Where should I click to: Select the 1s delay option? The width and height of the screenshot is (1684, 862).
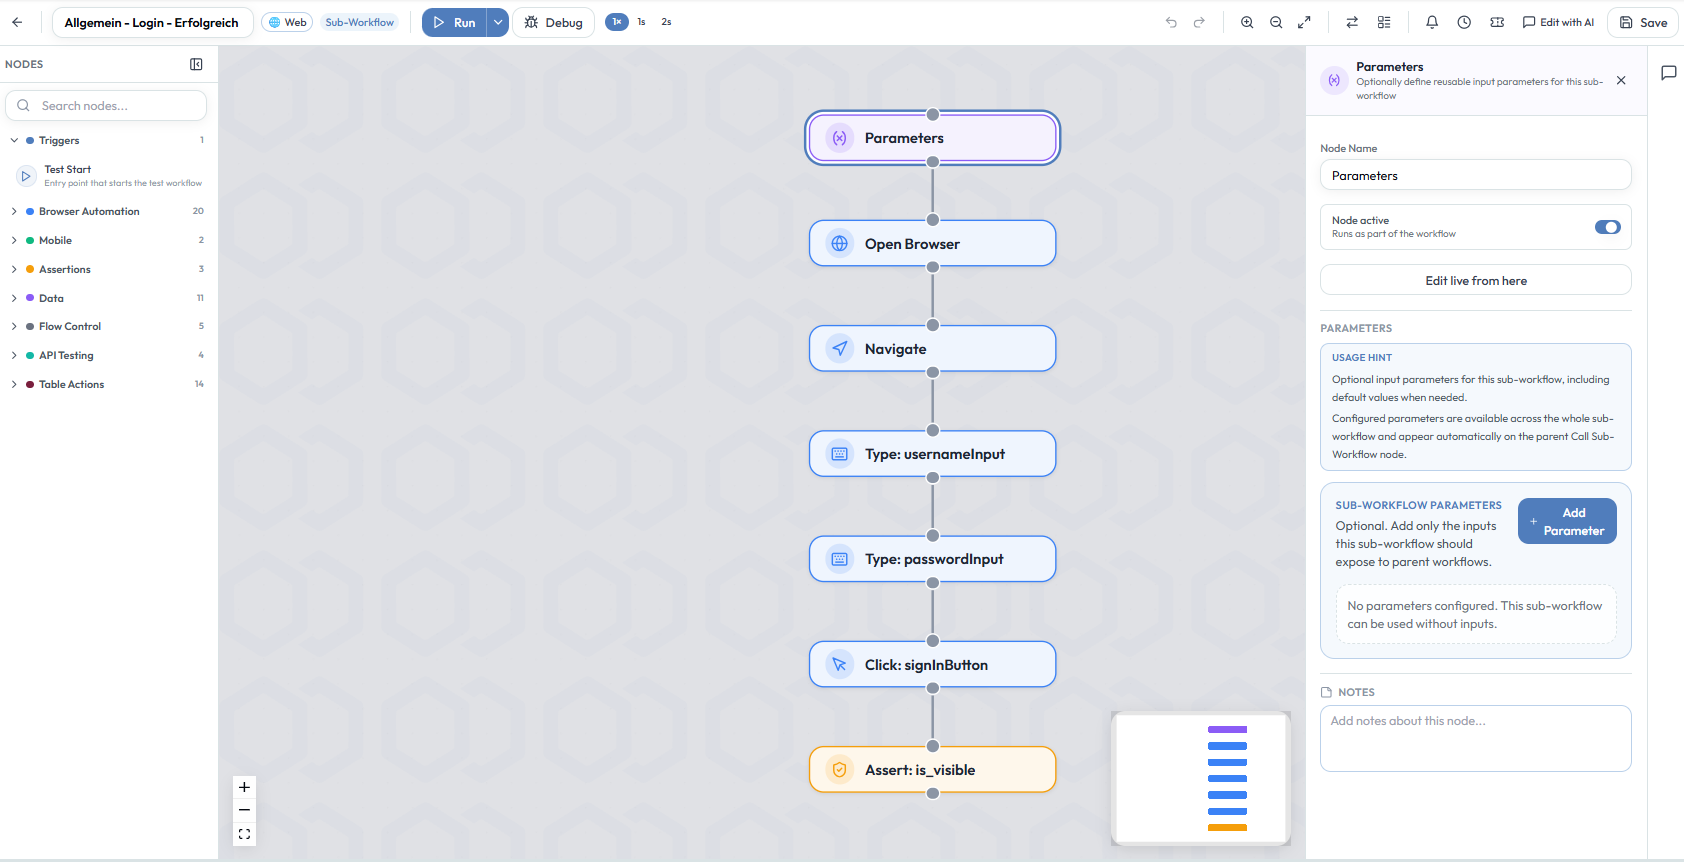click(x=642, y=22)
